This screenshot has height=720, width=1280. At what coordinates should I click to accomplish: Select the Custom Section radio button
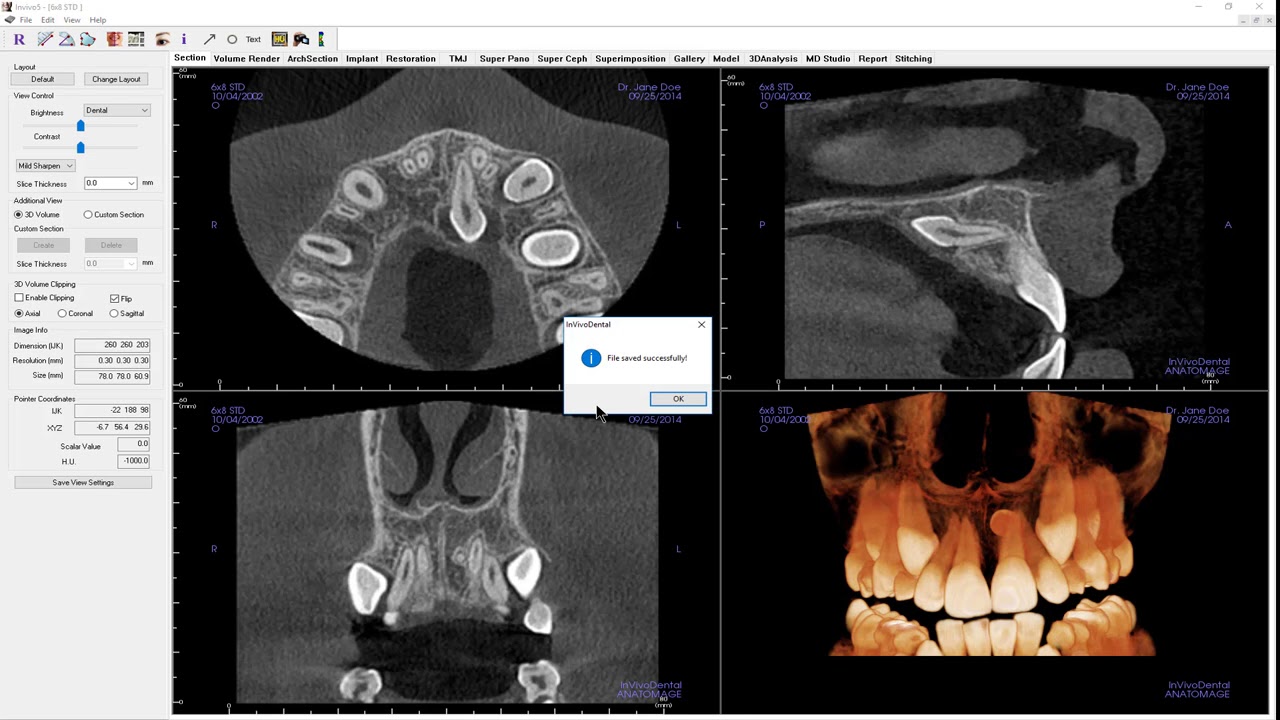click(88, 215)
